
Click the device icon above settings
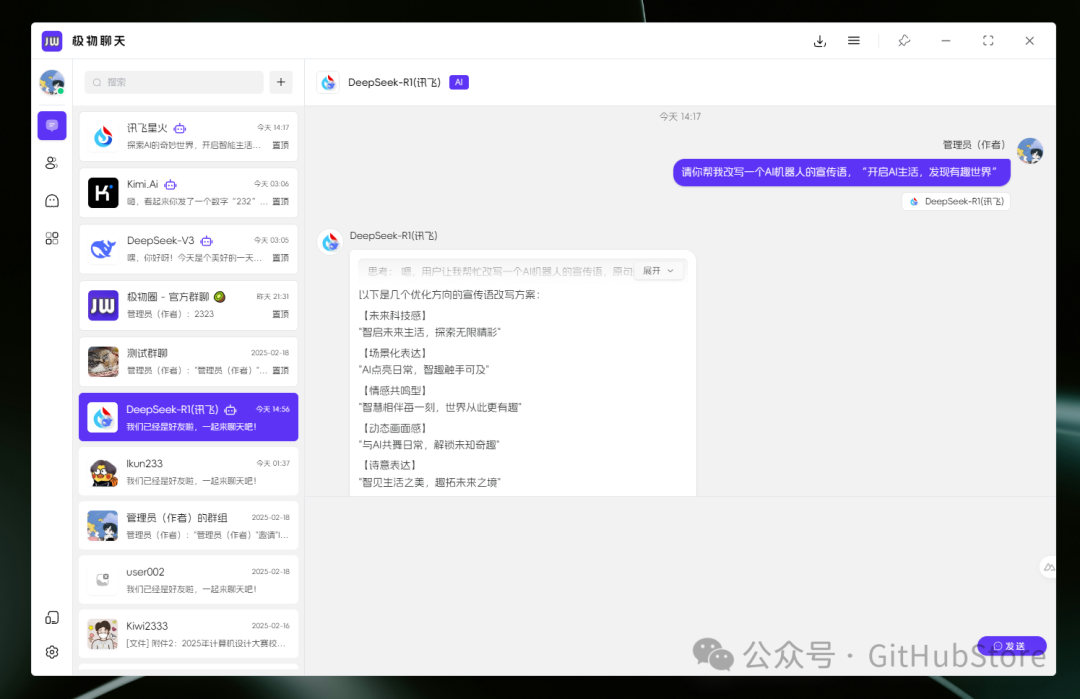pos(52,618)
